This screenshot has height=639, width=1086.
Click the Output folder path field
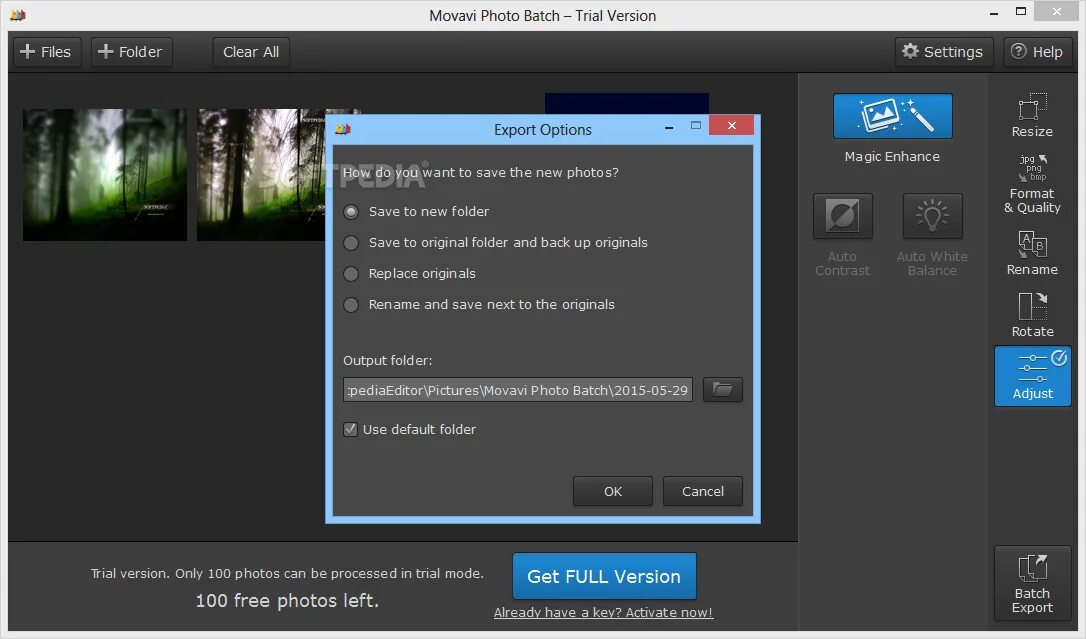[x=518, y=390]
